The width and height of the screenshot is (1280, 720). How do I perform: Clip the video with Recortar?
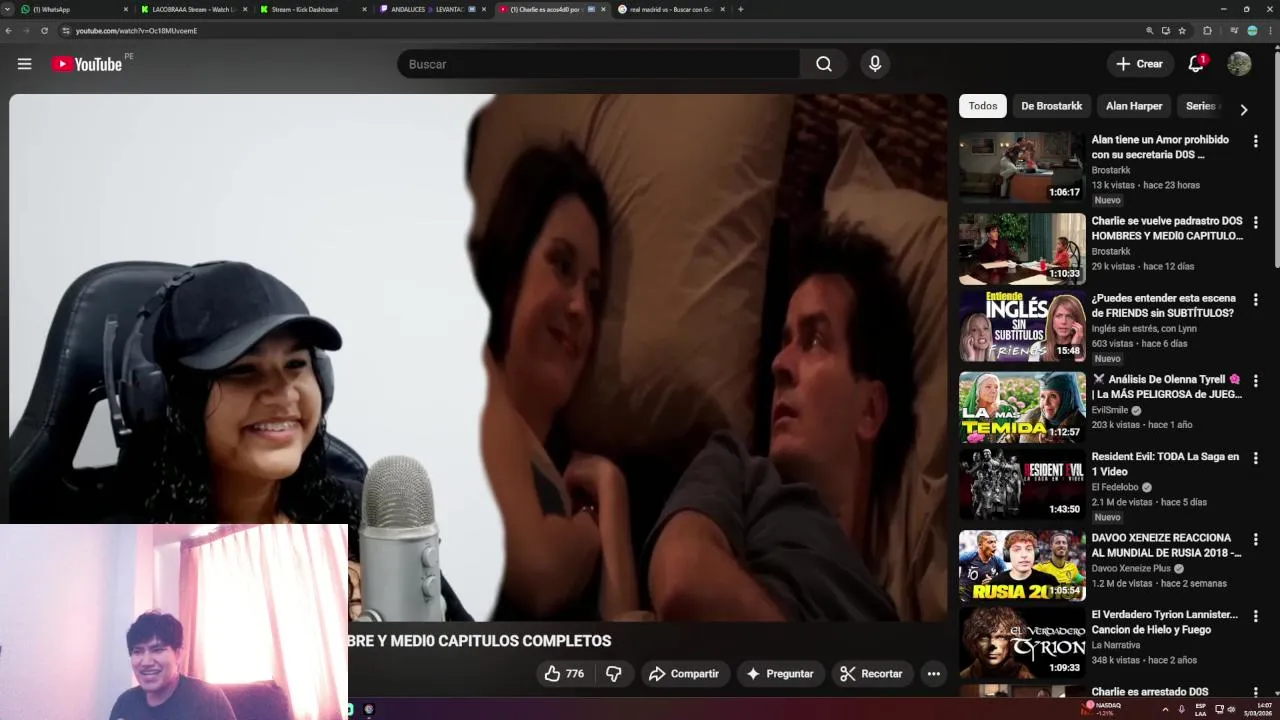pos(871,674)
